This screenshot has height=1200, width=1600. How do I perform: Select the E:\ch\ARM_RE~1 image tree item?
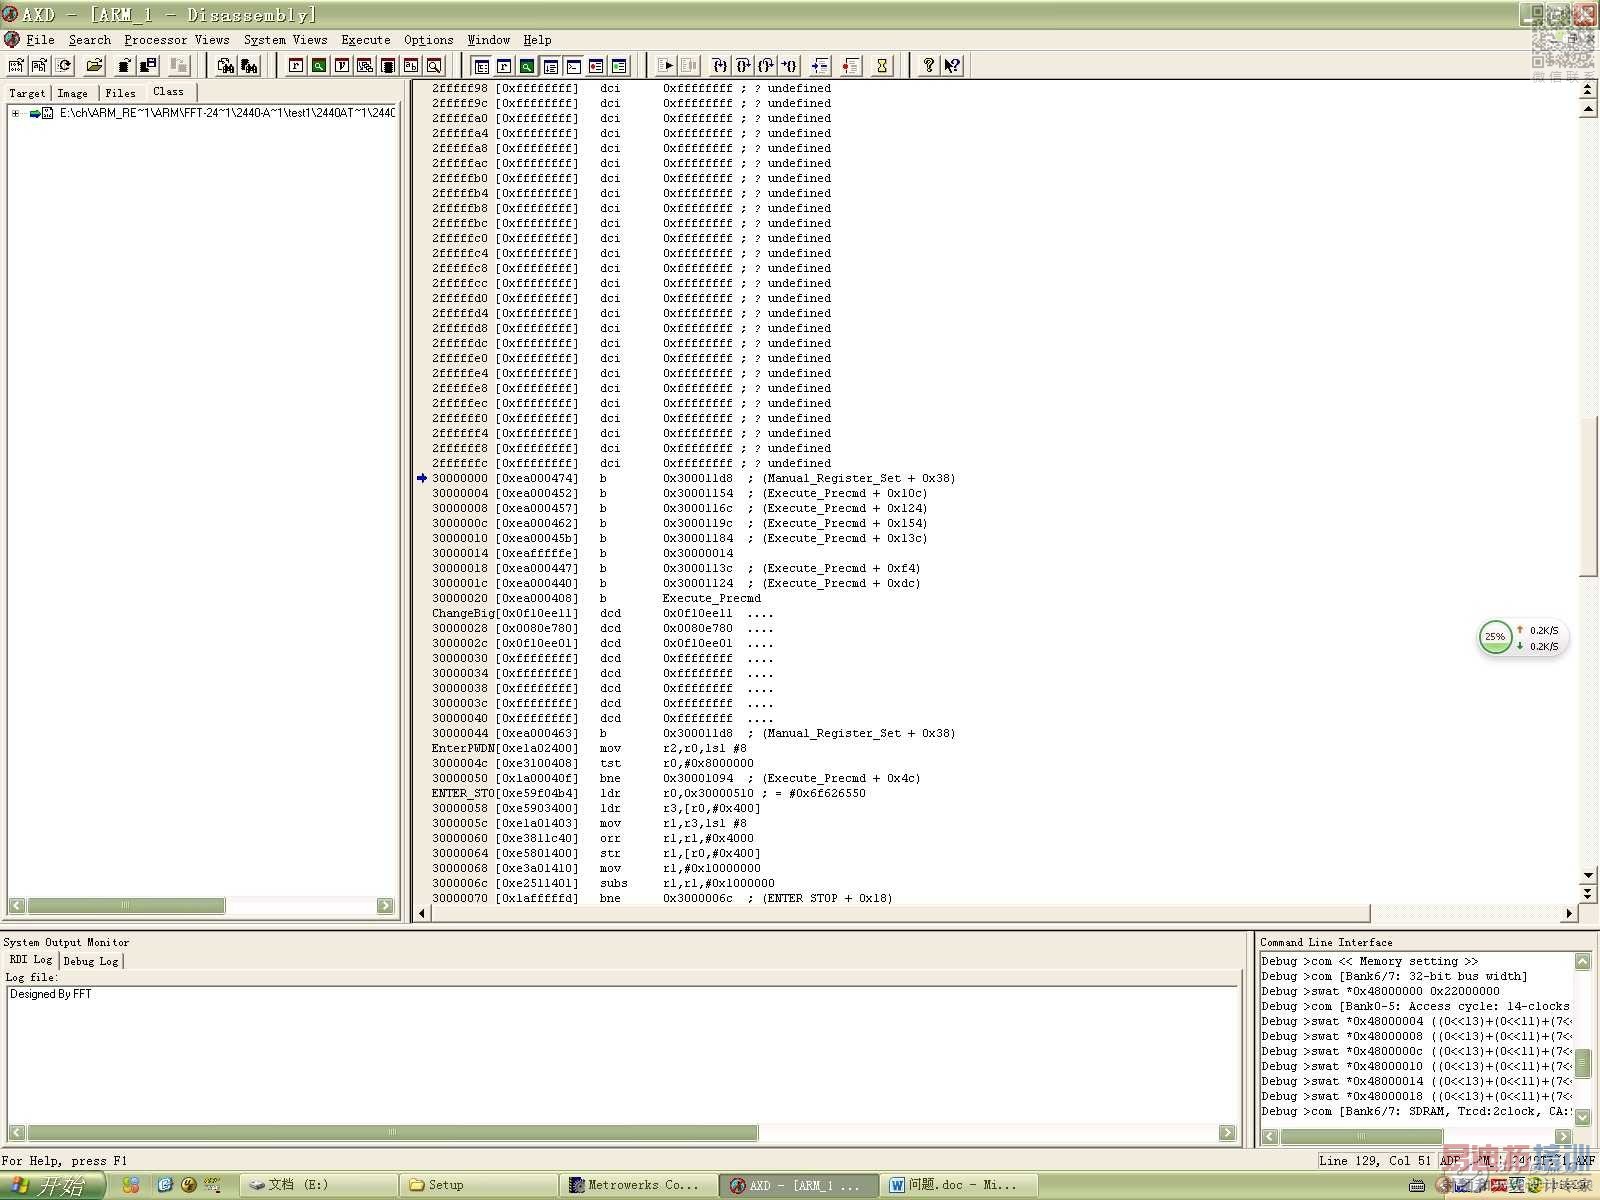(227, 113)
